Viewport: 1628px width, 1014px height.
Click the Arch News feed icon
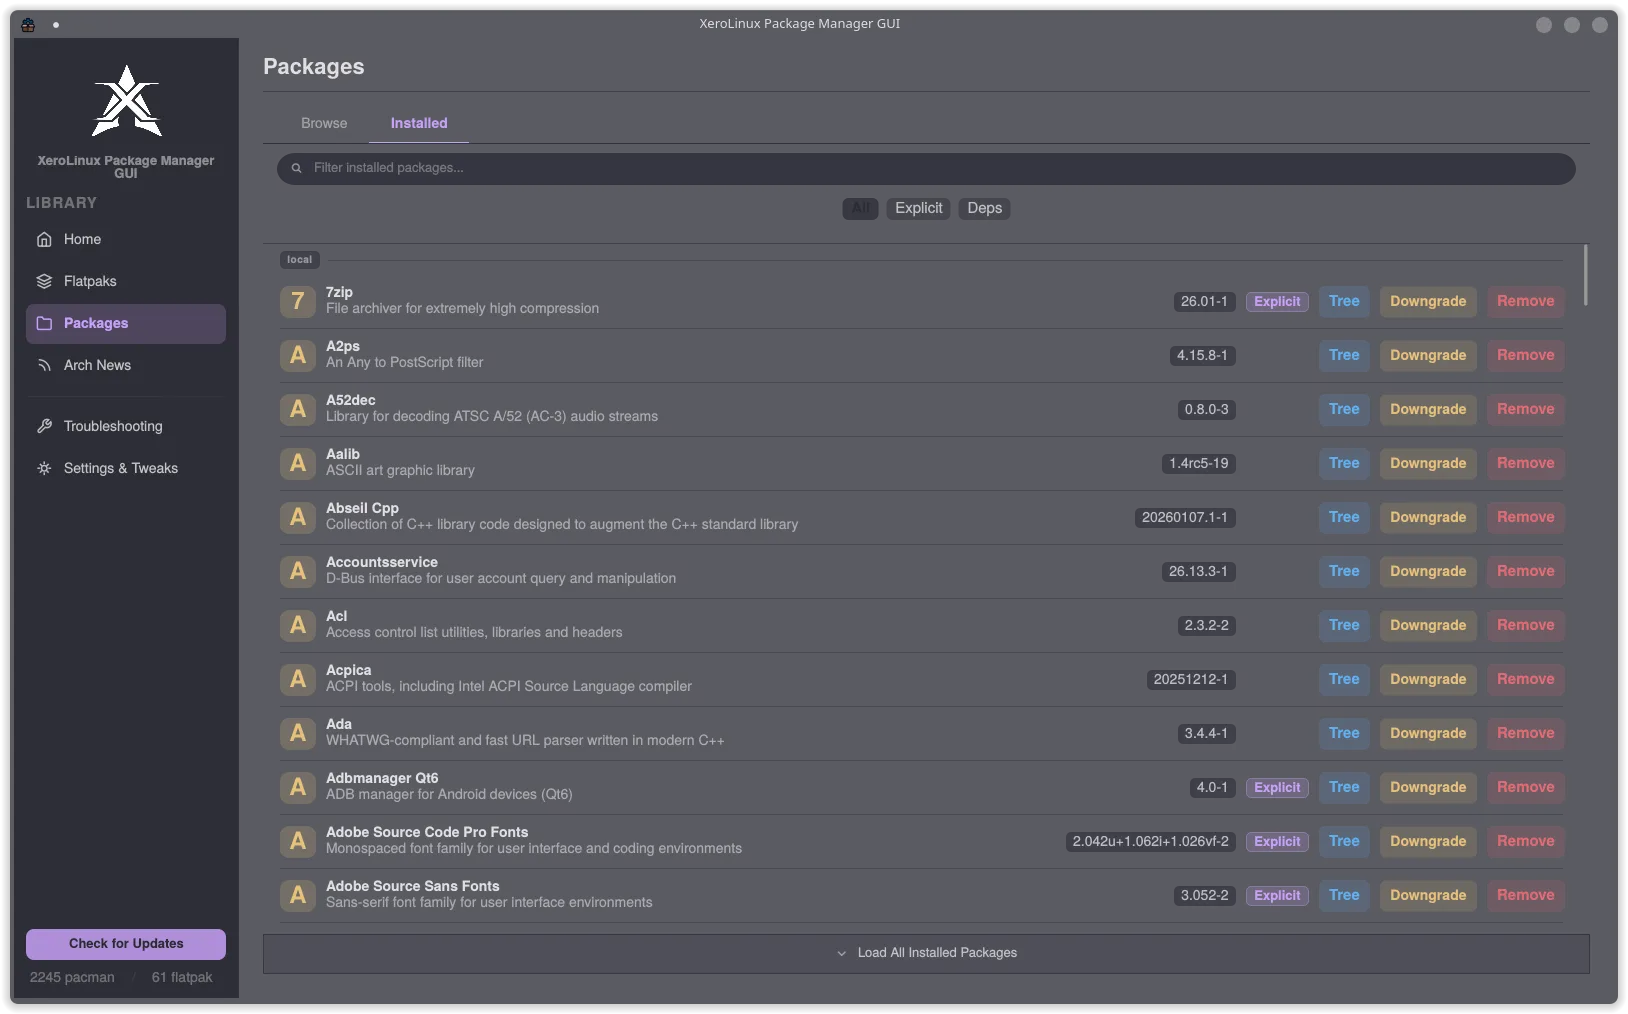(44, 365)
